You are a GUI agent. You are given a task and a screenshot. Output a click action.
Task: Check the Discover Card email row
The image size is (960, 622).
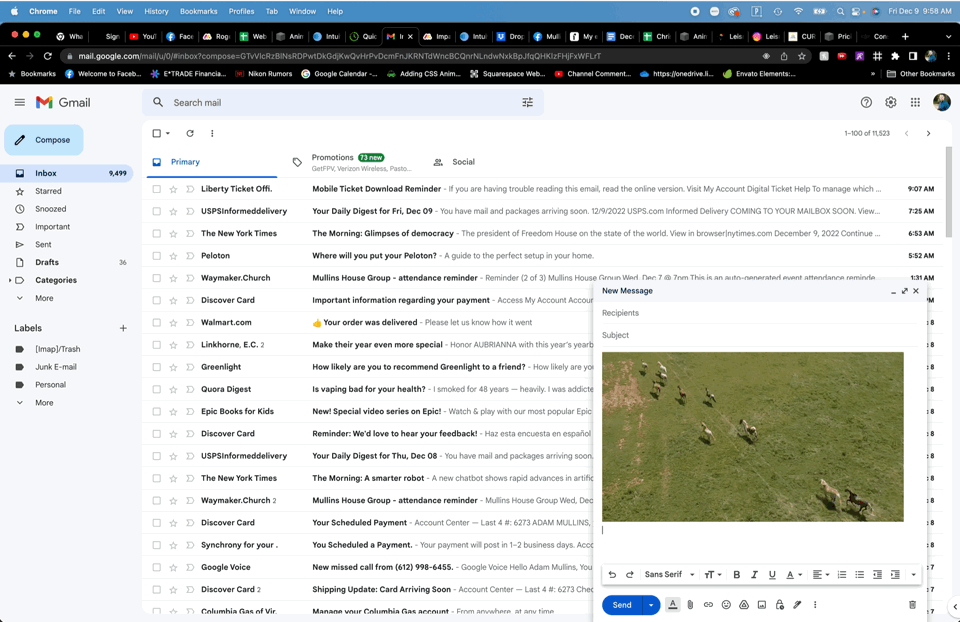pyautogui.click(x=156, y=299)
